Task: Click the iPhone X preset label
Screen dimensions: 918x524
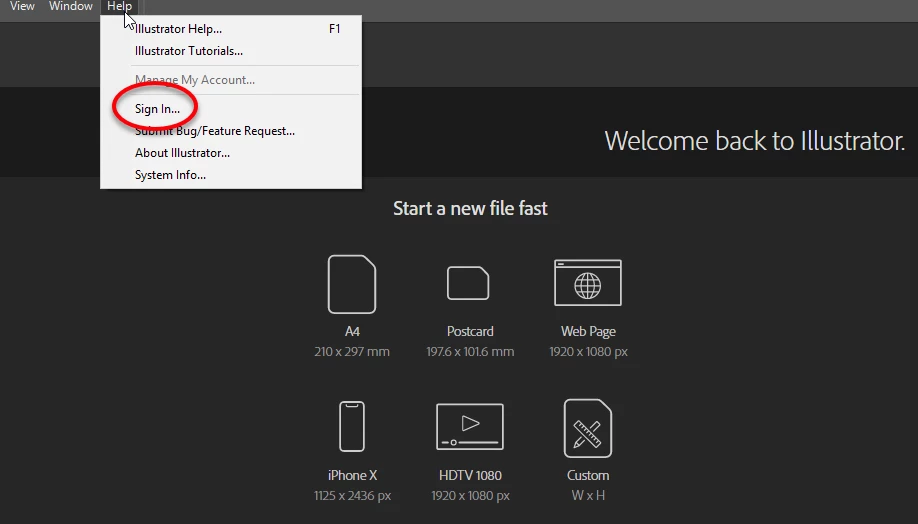Action: (352, 475)
